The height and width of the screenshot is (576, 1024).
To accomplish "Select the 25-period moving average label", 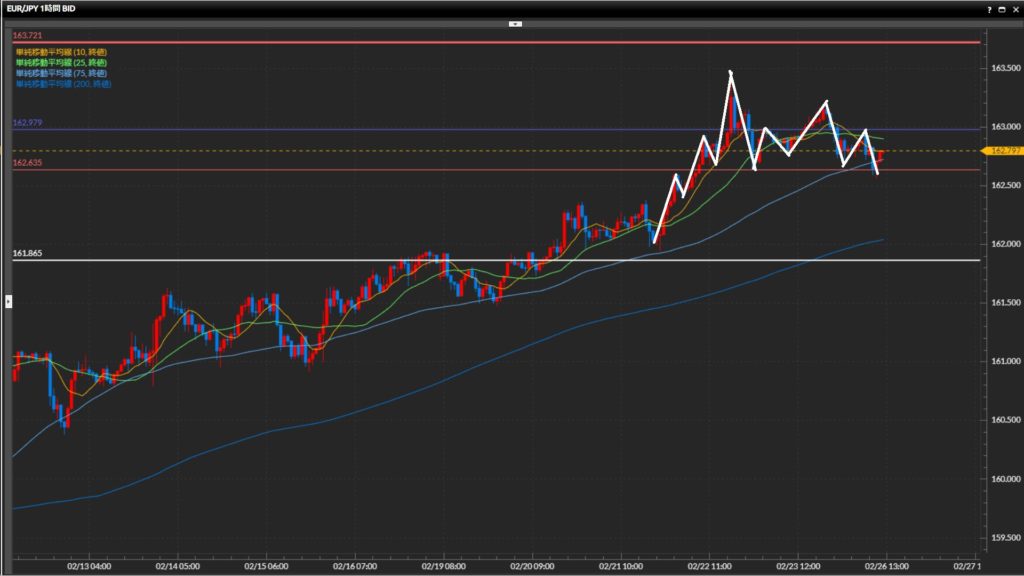I will [x=60, y=61].
